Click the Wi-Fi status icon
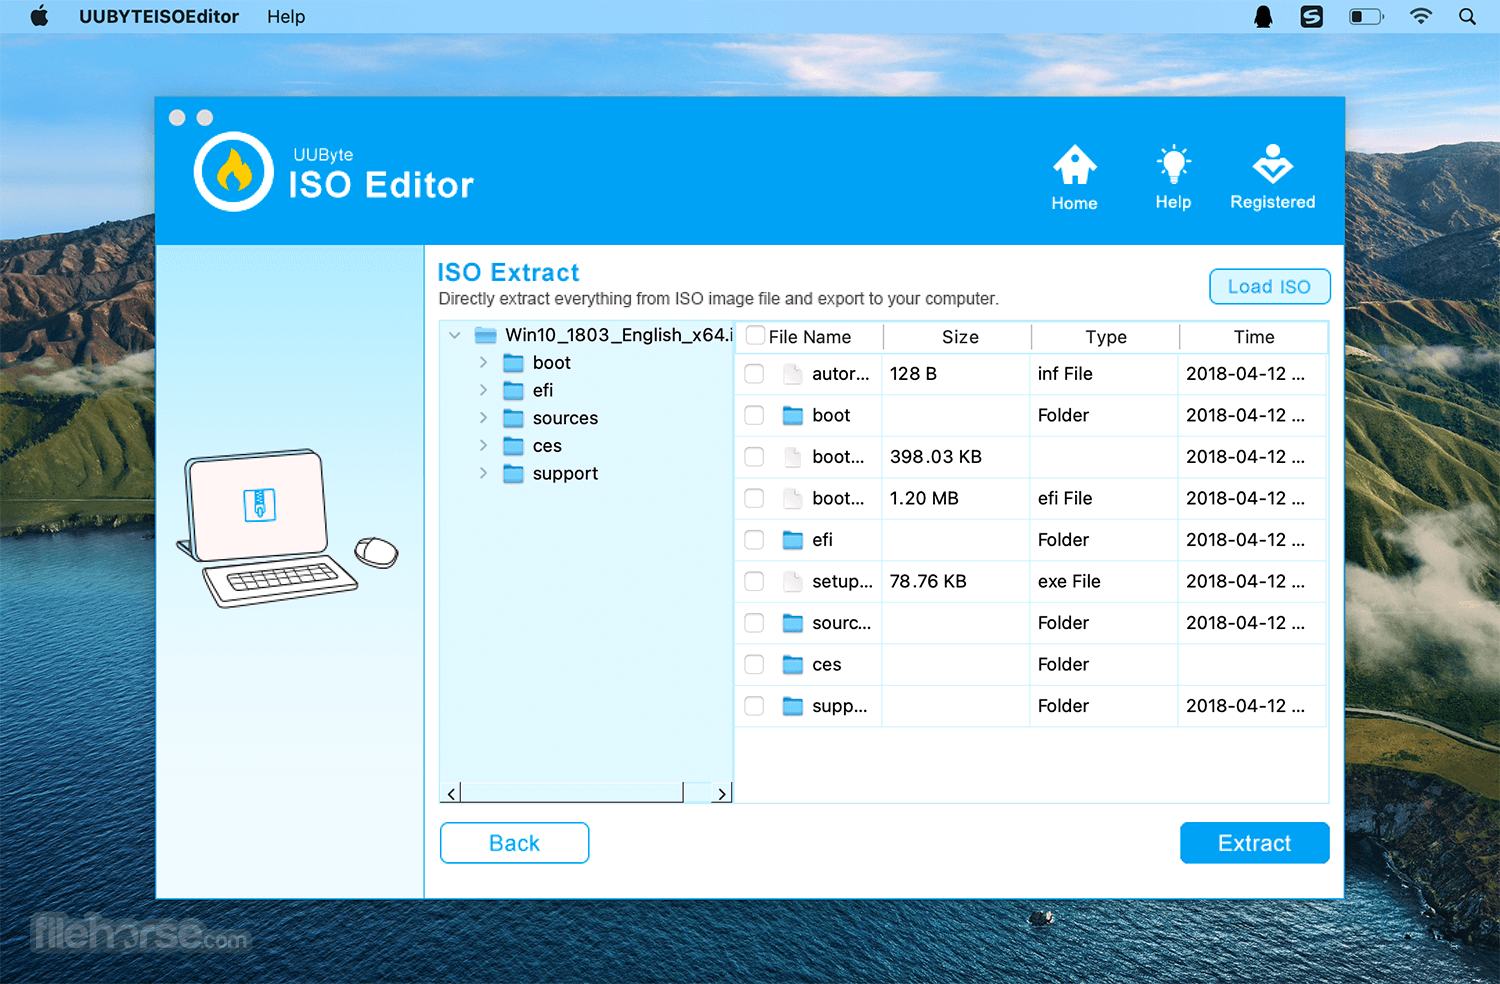 click(x=1420, y=16)
